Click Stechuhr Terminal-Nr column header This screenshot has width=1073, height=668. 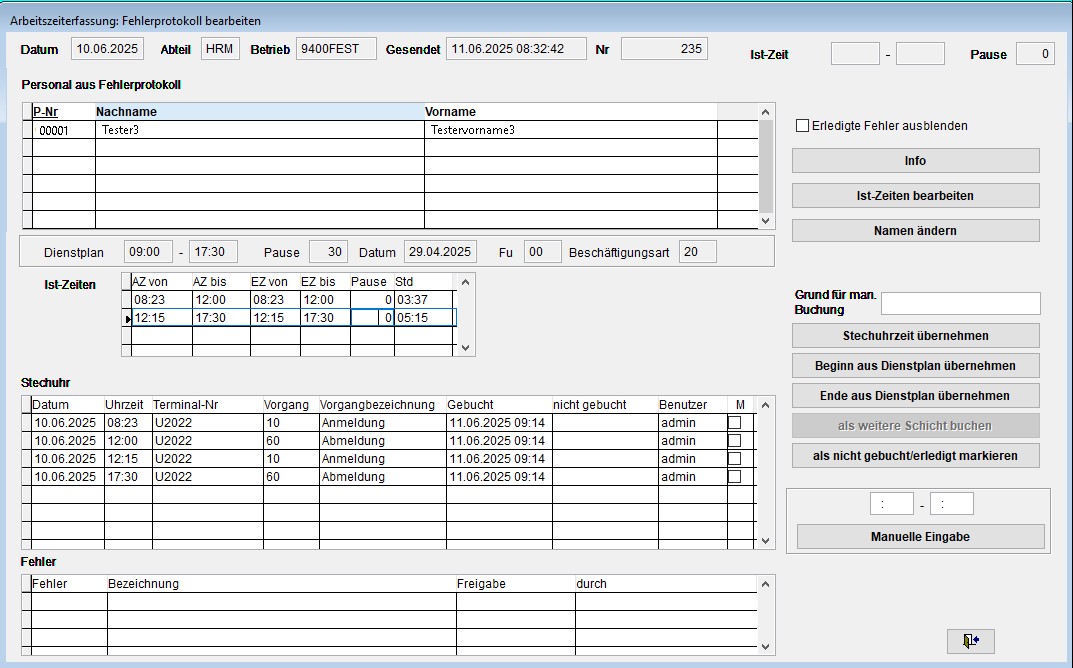pos(207,404)
